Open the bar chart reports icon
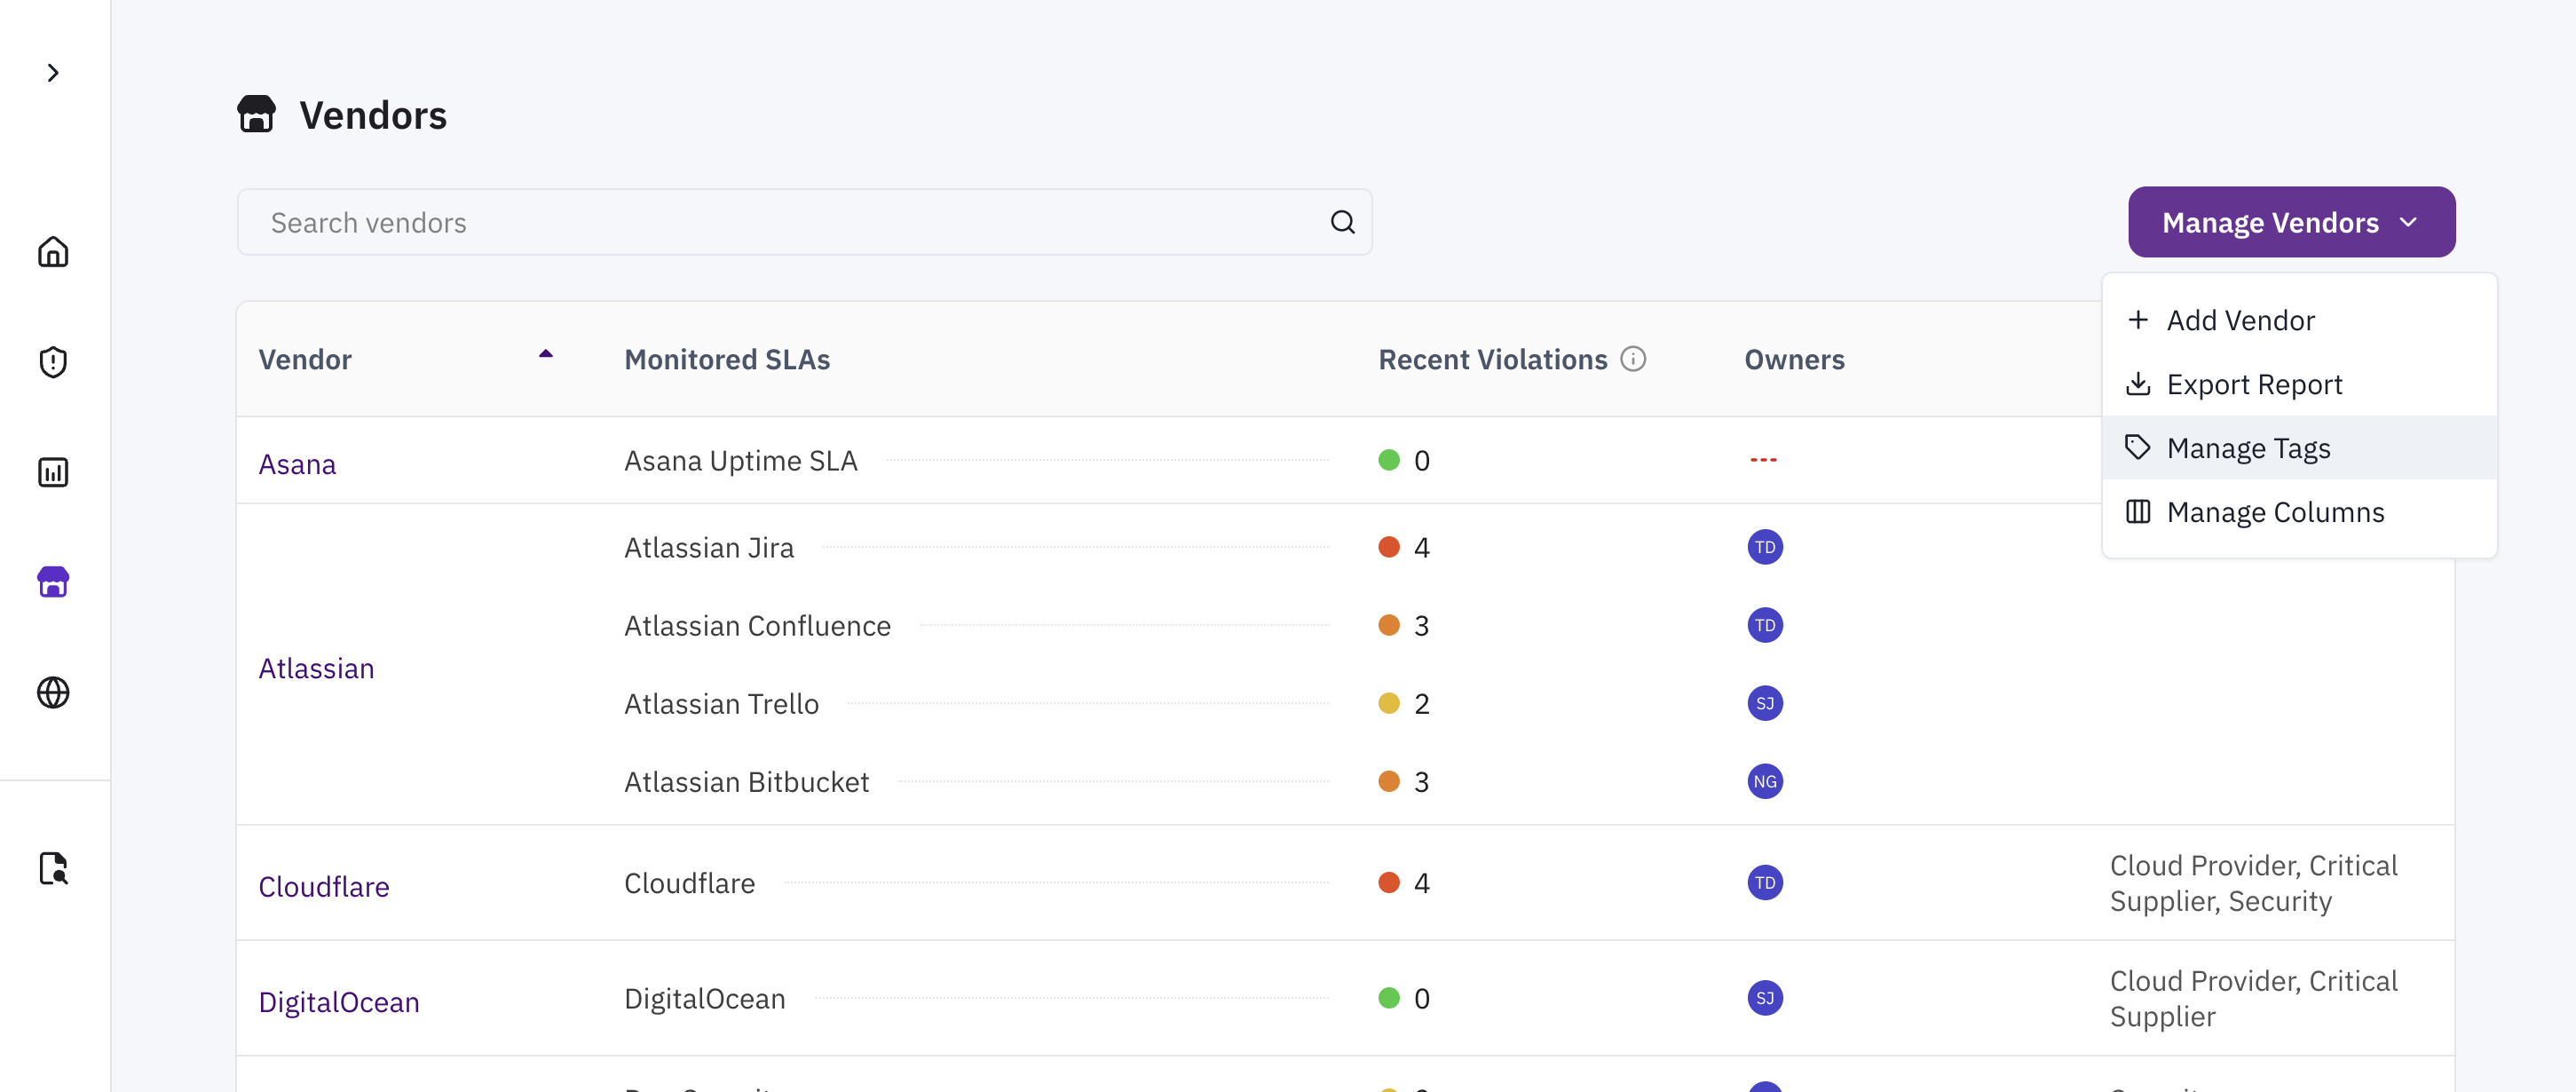 [x=53, y=472]
